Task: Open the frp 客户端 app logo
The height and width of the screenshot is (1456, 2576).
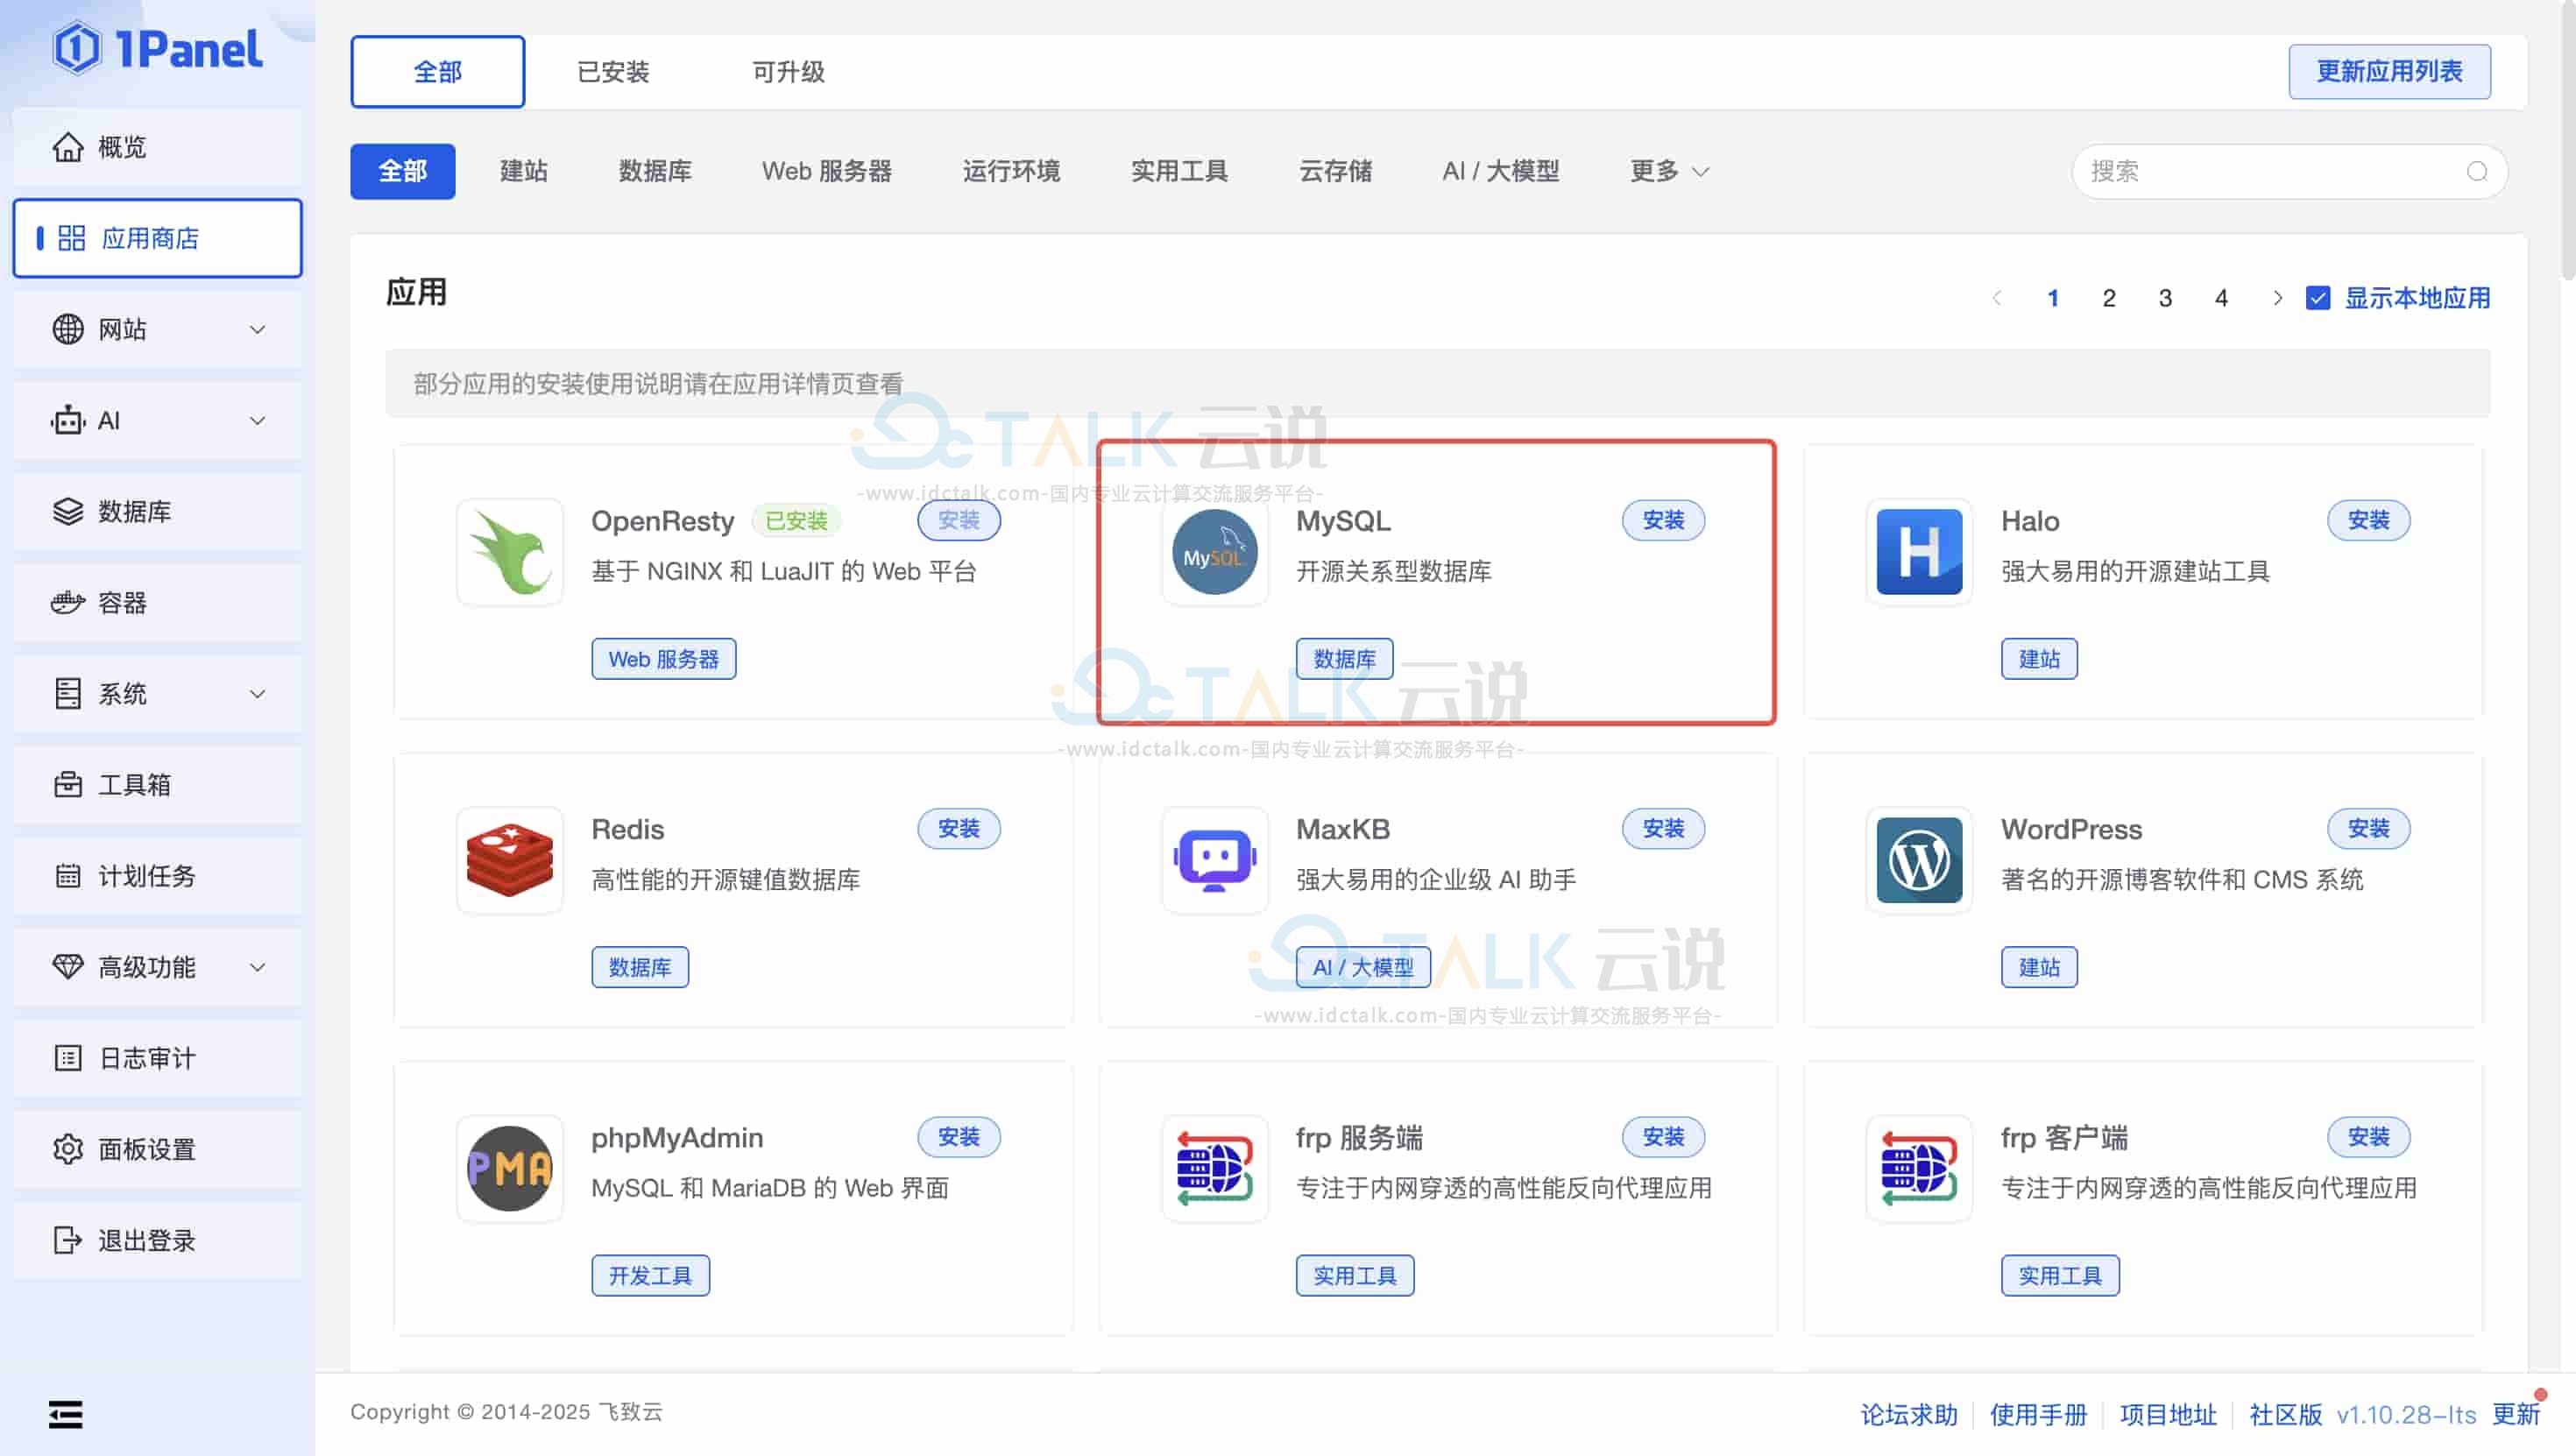Action: pyautogui.click(x=1919, y=1168)
